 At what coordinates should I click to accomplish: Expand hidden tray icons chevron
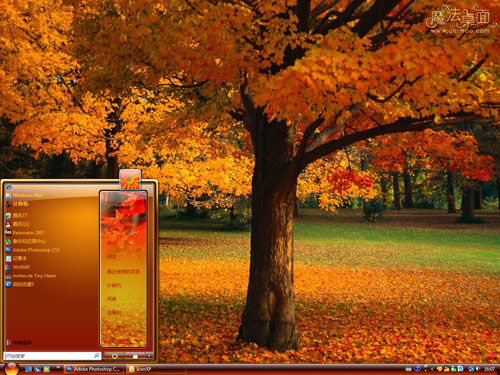click(x=432, y=369)
